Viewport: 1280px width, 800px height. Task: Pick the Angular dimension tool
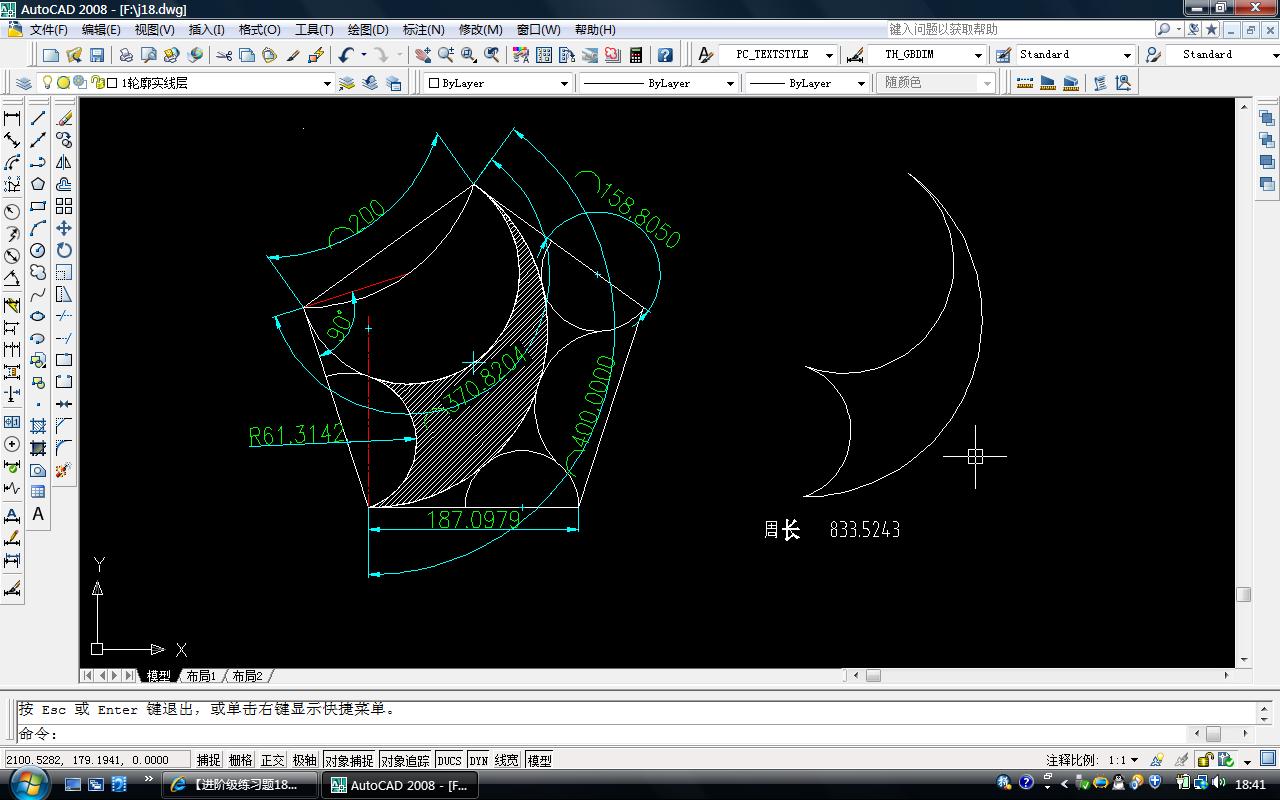[12, 278]
